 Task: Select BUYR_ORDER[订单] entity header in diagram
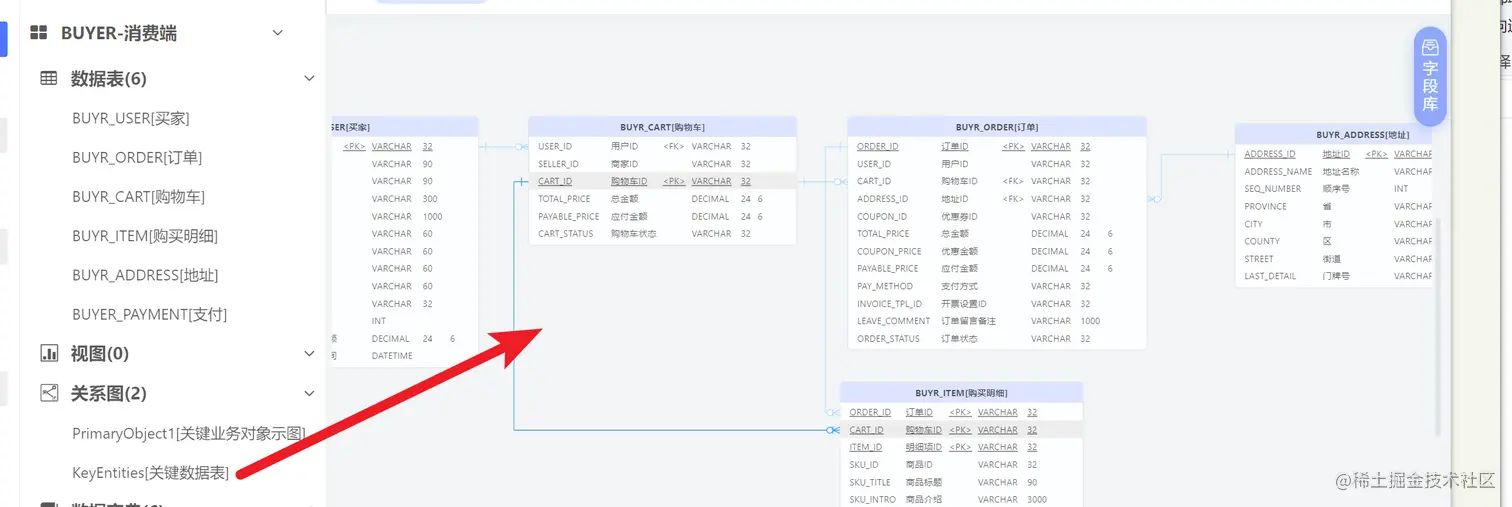click(x=997, y=127)
